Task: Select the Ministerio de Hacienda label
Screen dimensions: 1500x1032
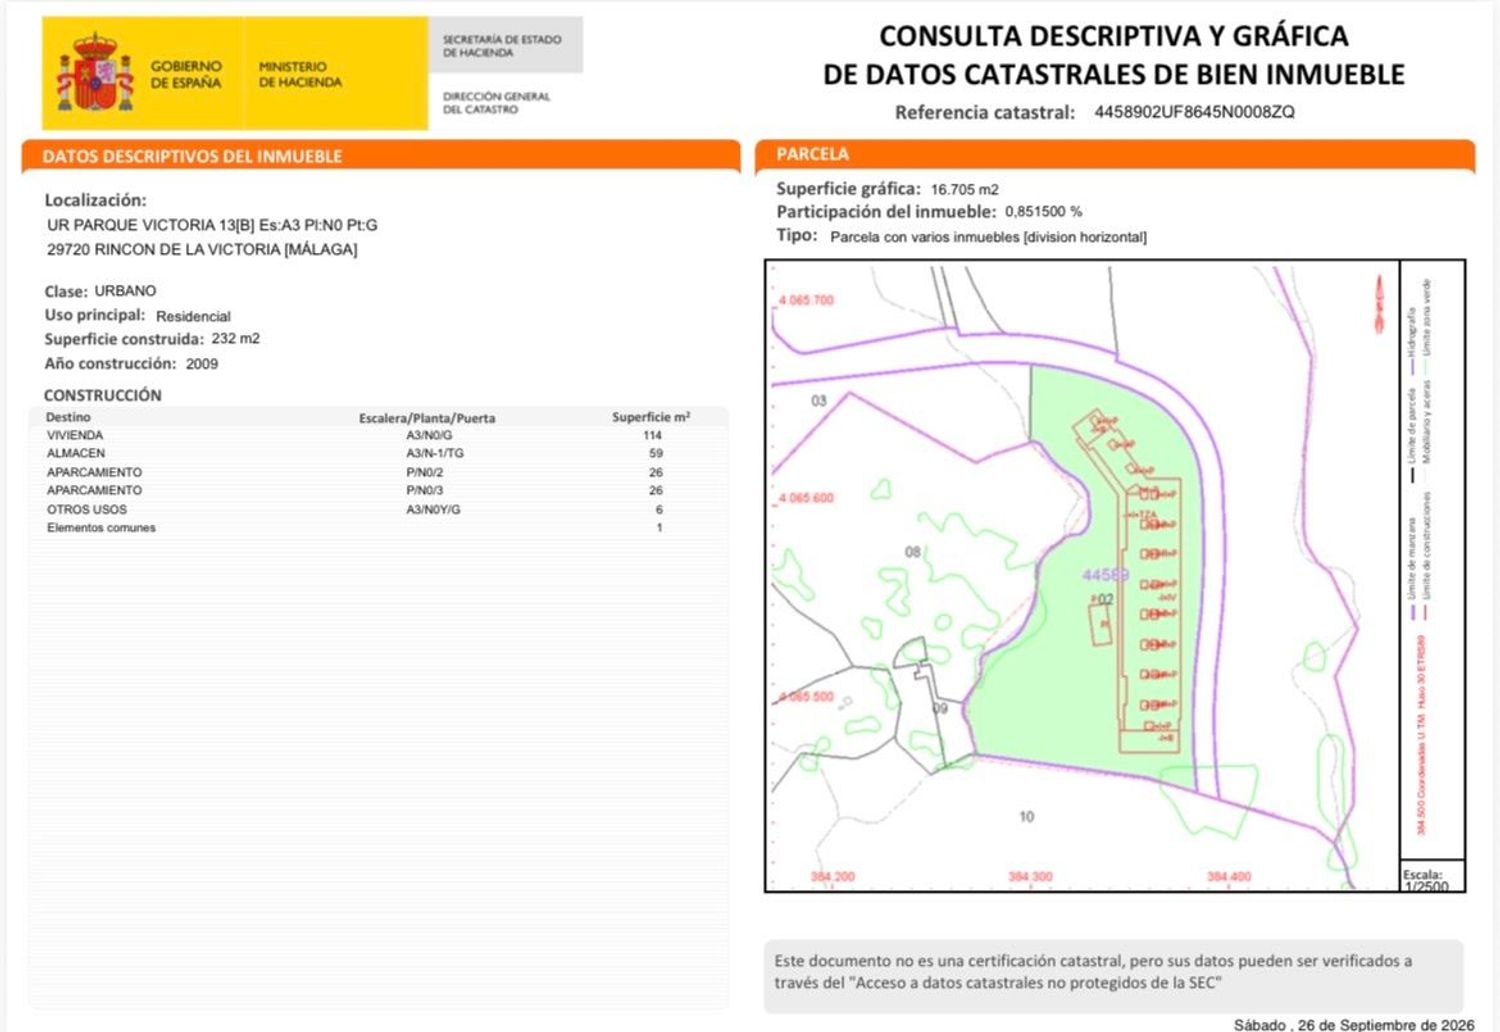Action: 300,74
